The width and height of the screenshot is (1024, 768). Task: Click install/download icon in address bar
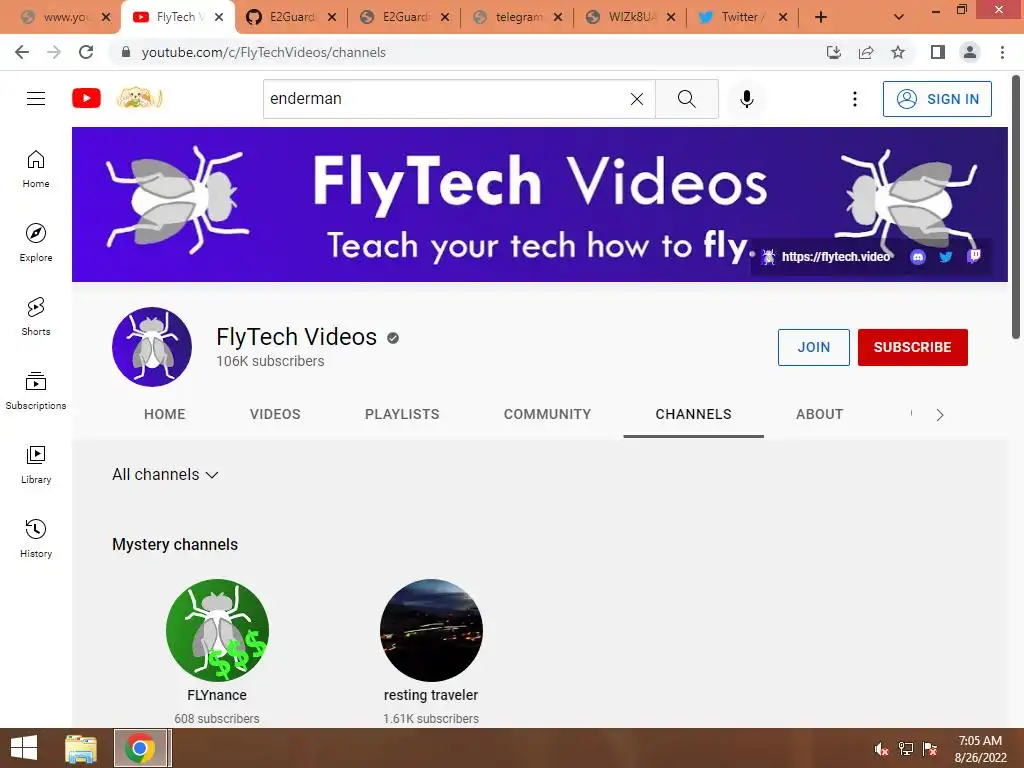pos(834,52)
